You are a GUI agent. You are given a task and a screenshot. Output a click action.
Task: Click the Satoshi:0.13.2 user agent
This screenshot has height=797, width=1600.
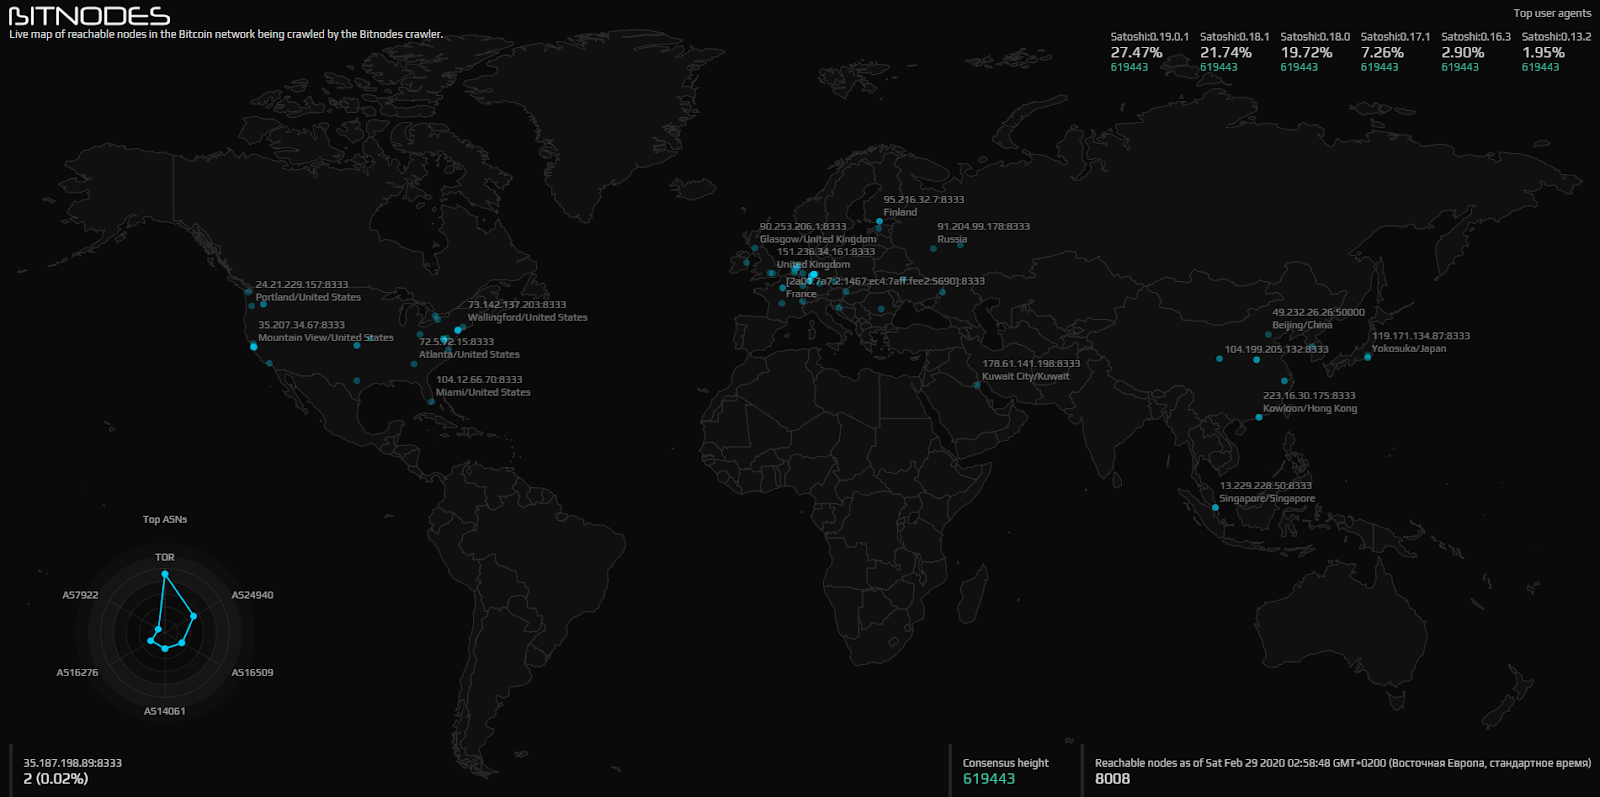[x=1556, y=37]
